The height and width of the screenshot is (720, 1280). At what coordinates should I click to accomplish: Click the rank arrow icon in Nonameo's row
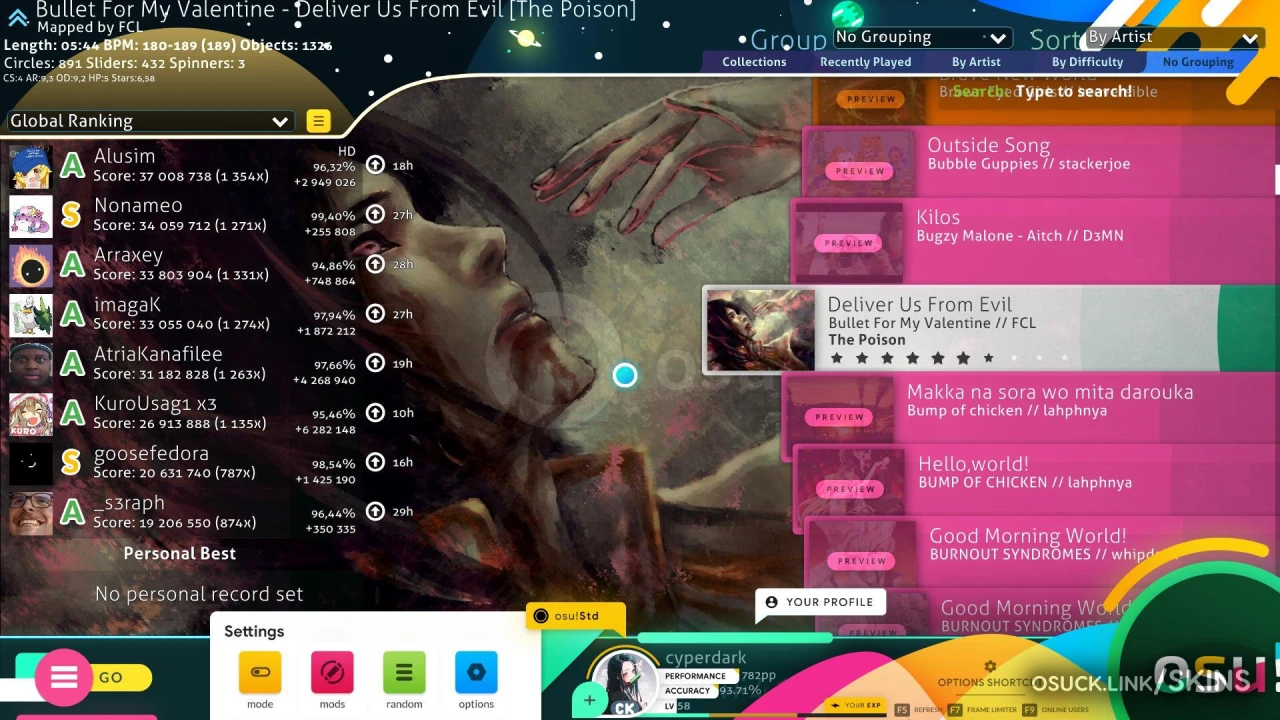click(375, 214)
